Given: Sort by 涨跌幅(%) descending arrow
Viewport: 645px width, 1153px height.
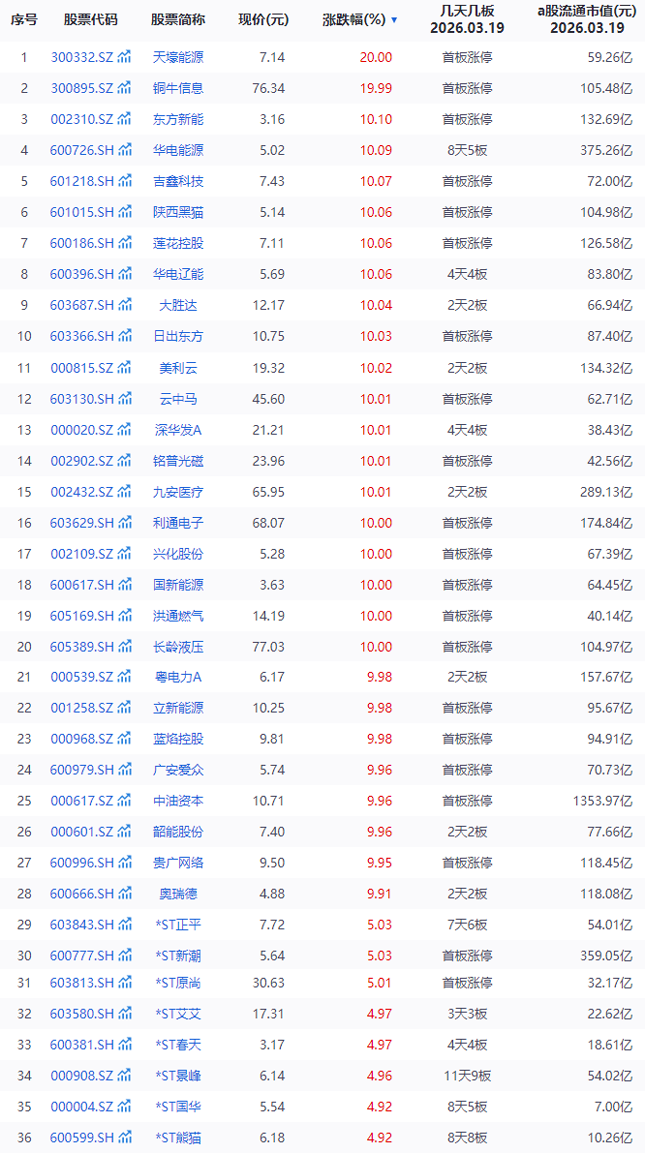Looking at the screenshot, I should (394, 20).
